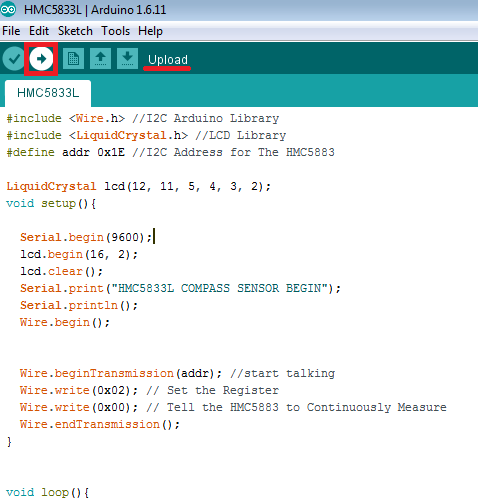
Task: Open the Edit menu
Action: point(39,31)
